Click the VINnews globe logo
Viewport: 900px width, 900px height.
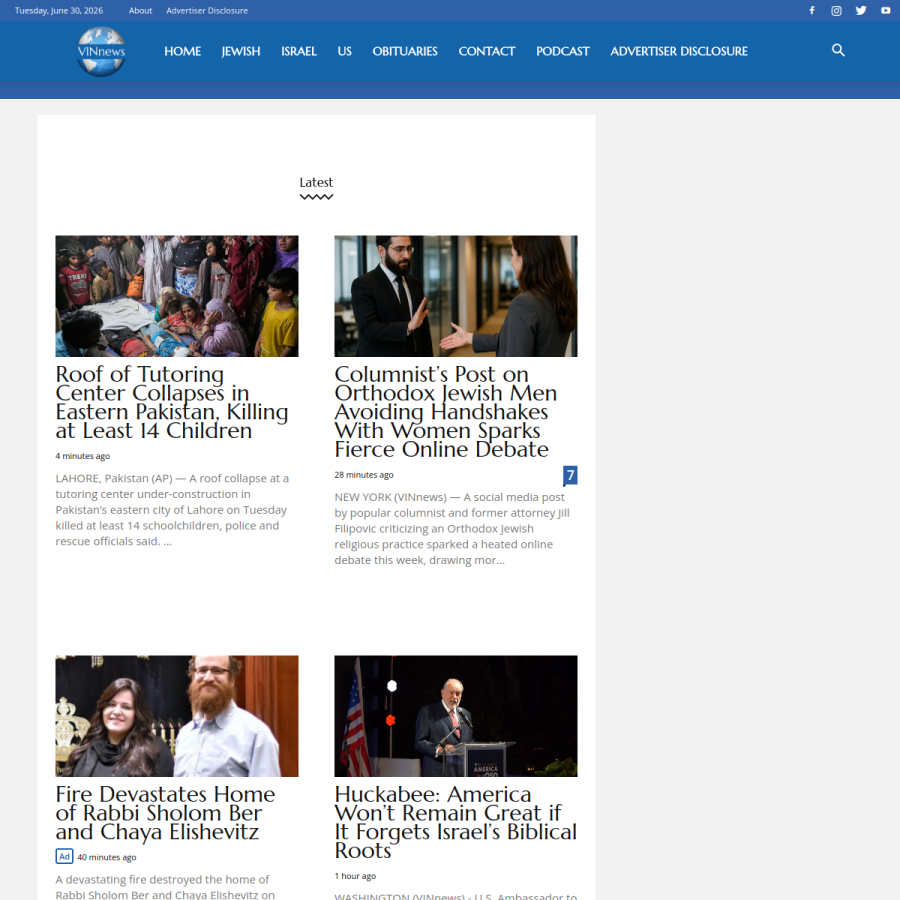point(101,51)
